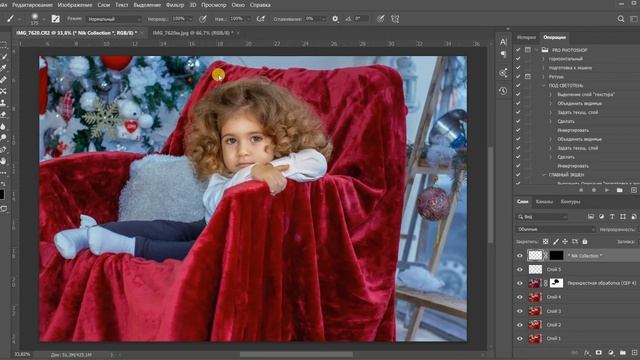The image size is (640, 360).
Task: Open the brush tool preset picker in options bar
Action: pyautogui.click(x=12, y=19)
